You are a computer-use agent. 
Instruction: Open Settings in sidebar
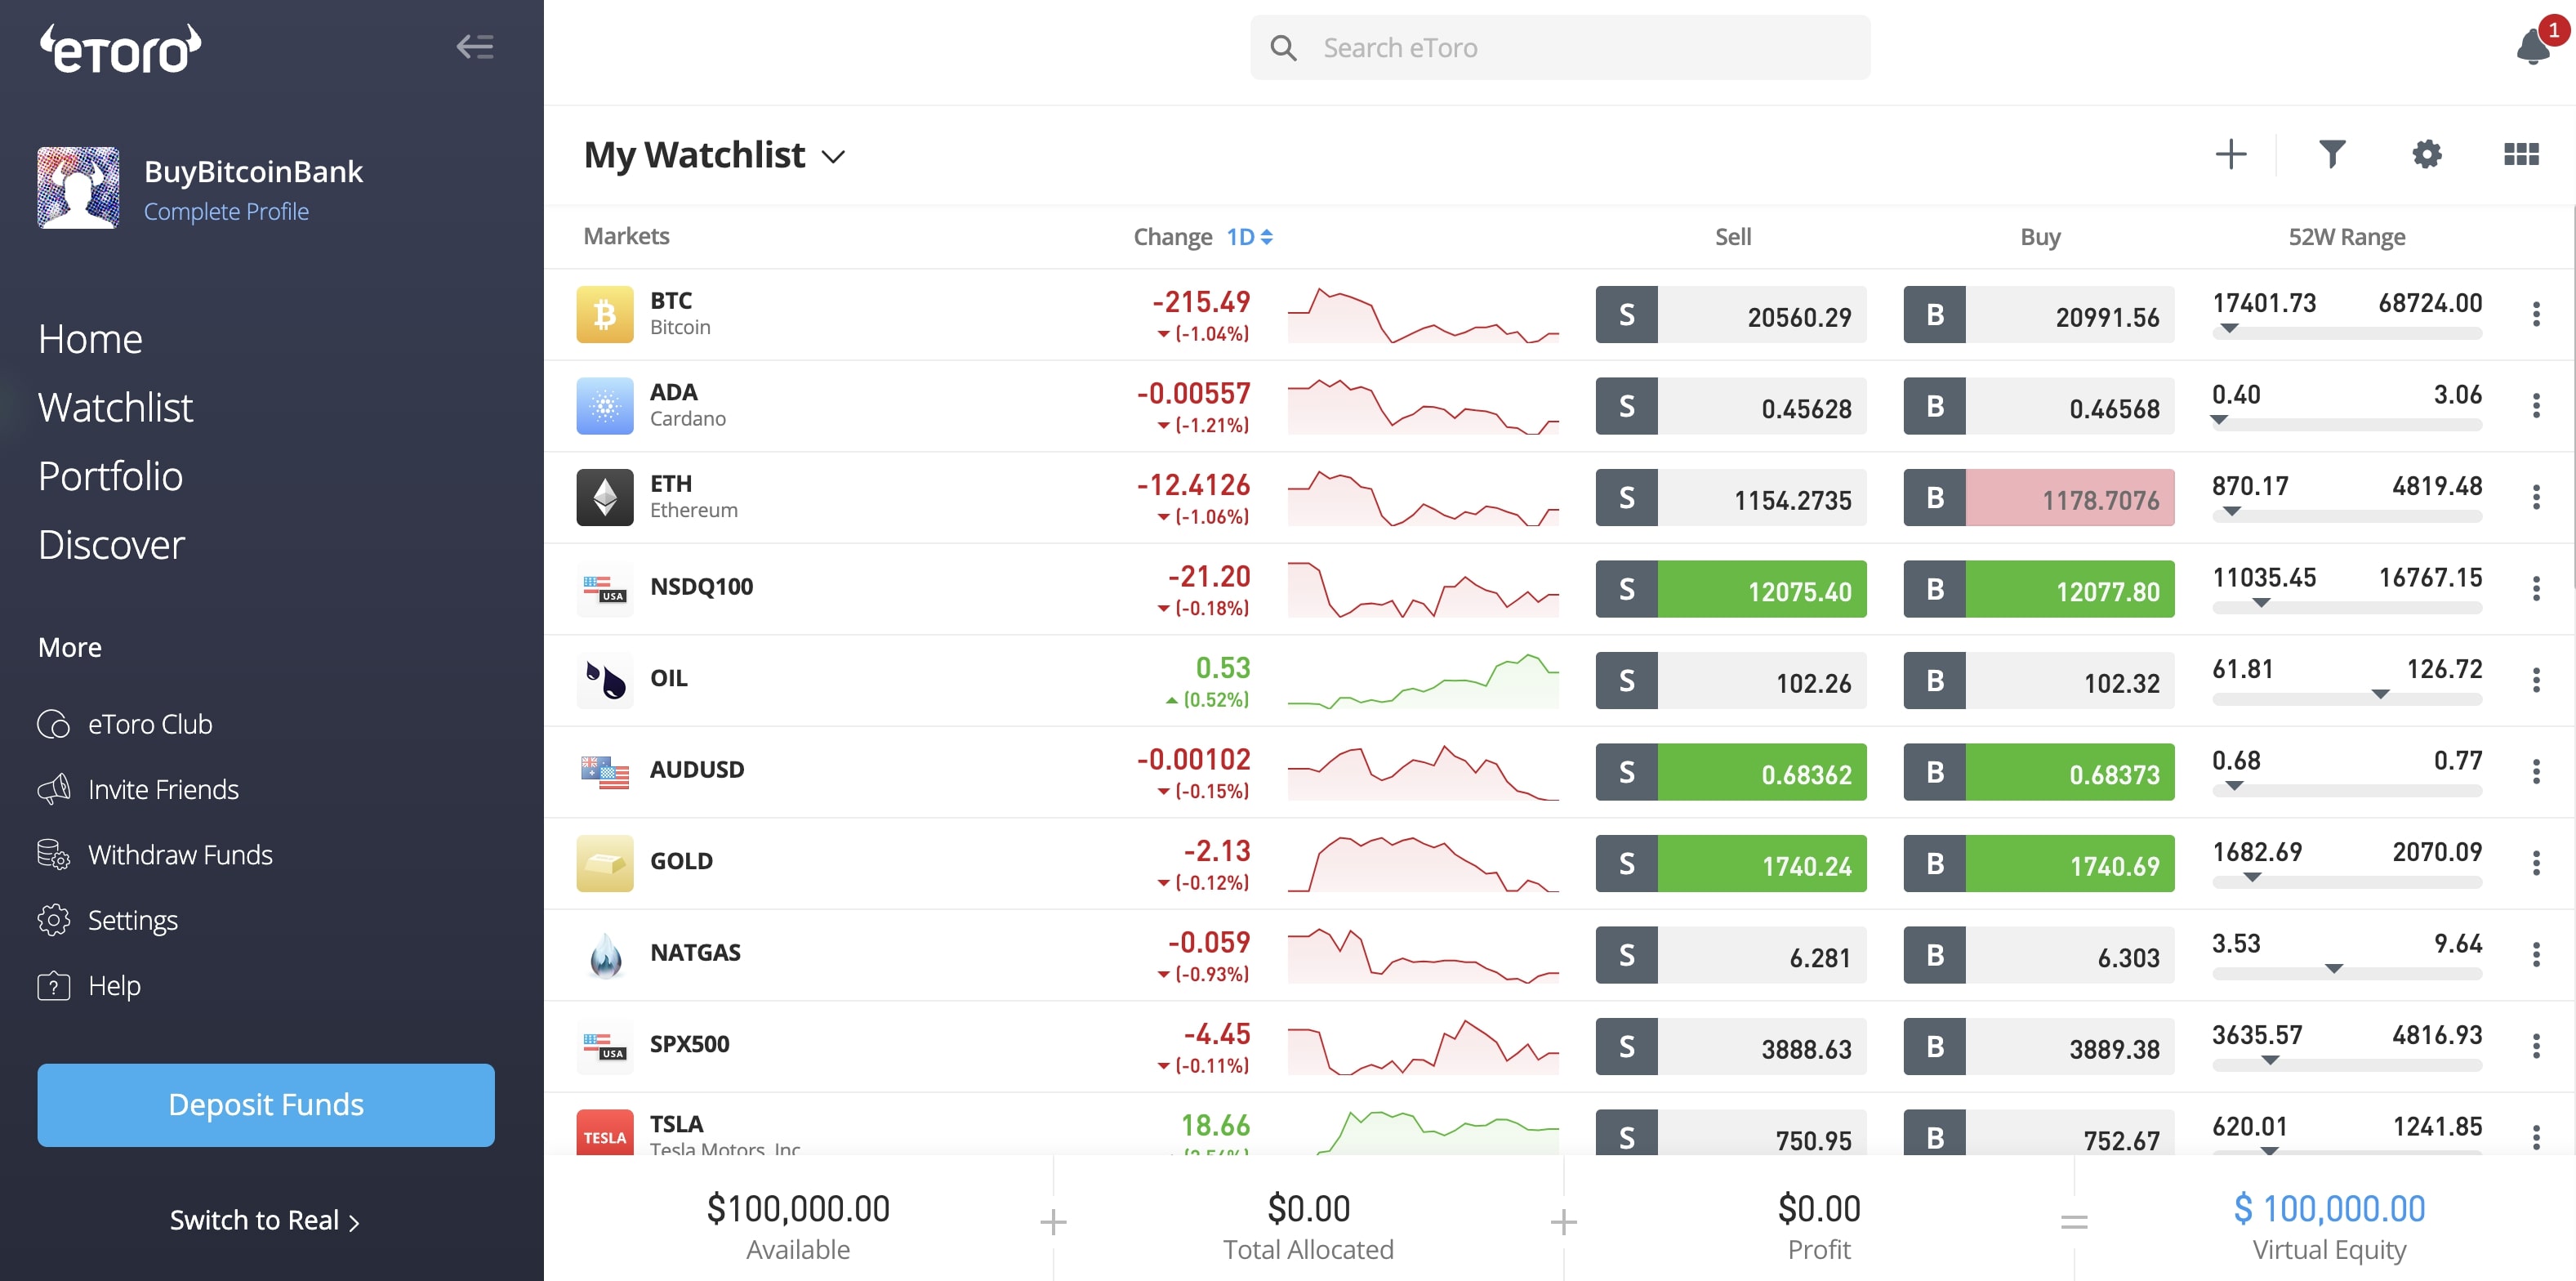[108, 920]
